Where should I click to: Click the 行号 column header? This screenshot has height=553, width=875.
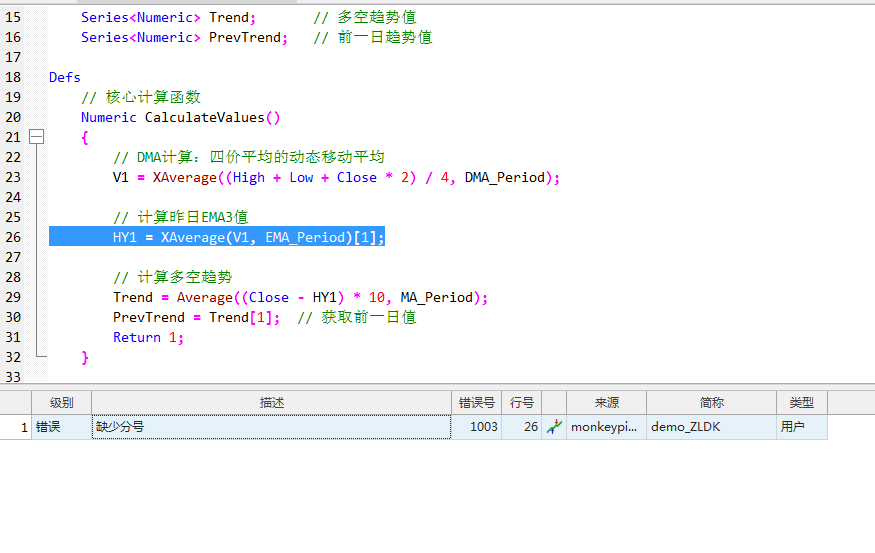[521, 402]
